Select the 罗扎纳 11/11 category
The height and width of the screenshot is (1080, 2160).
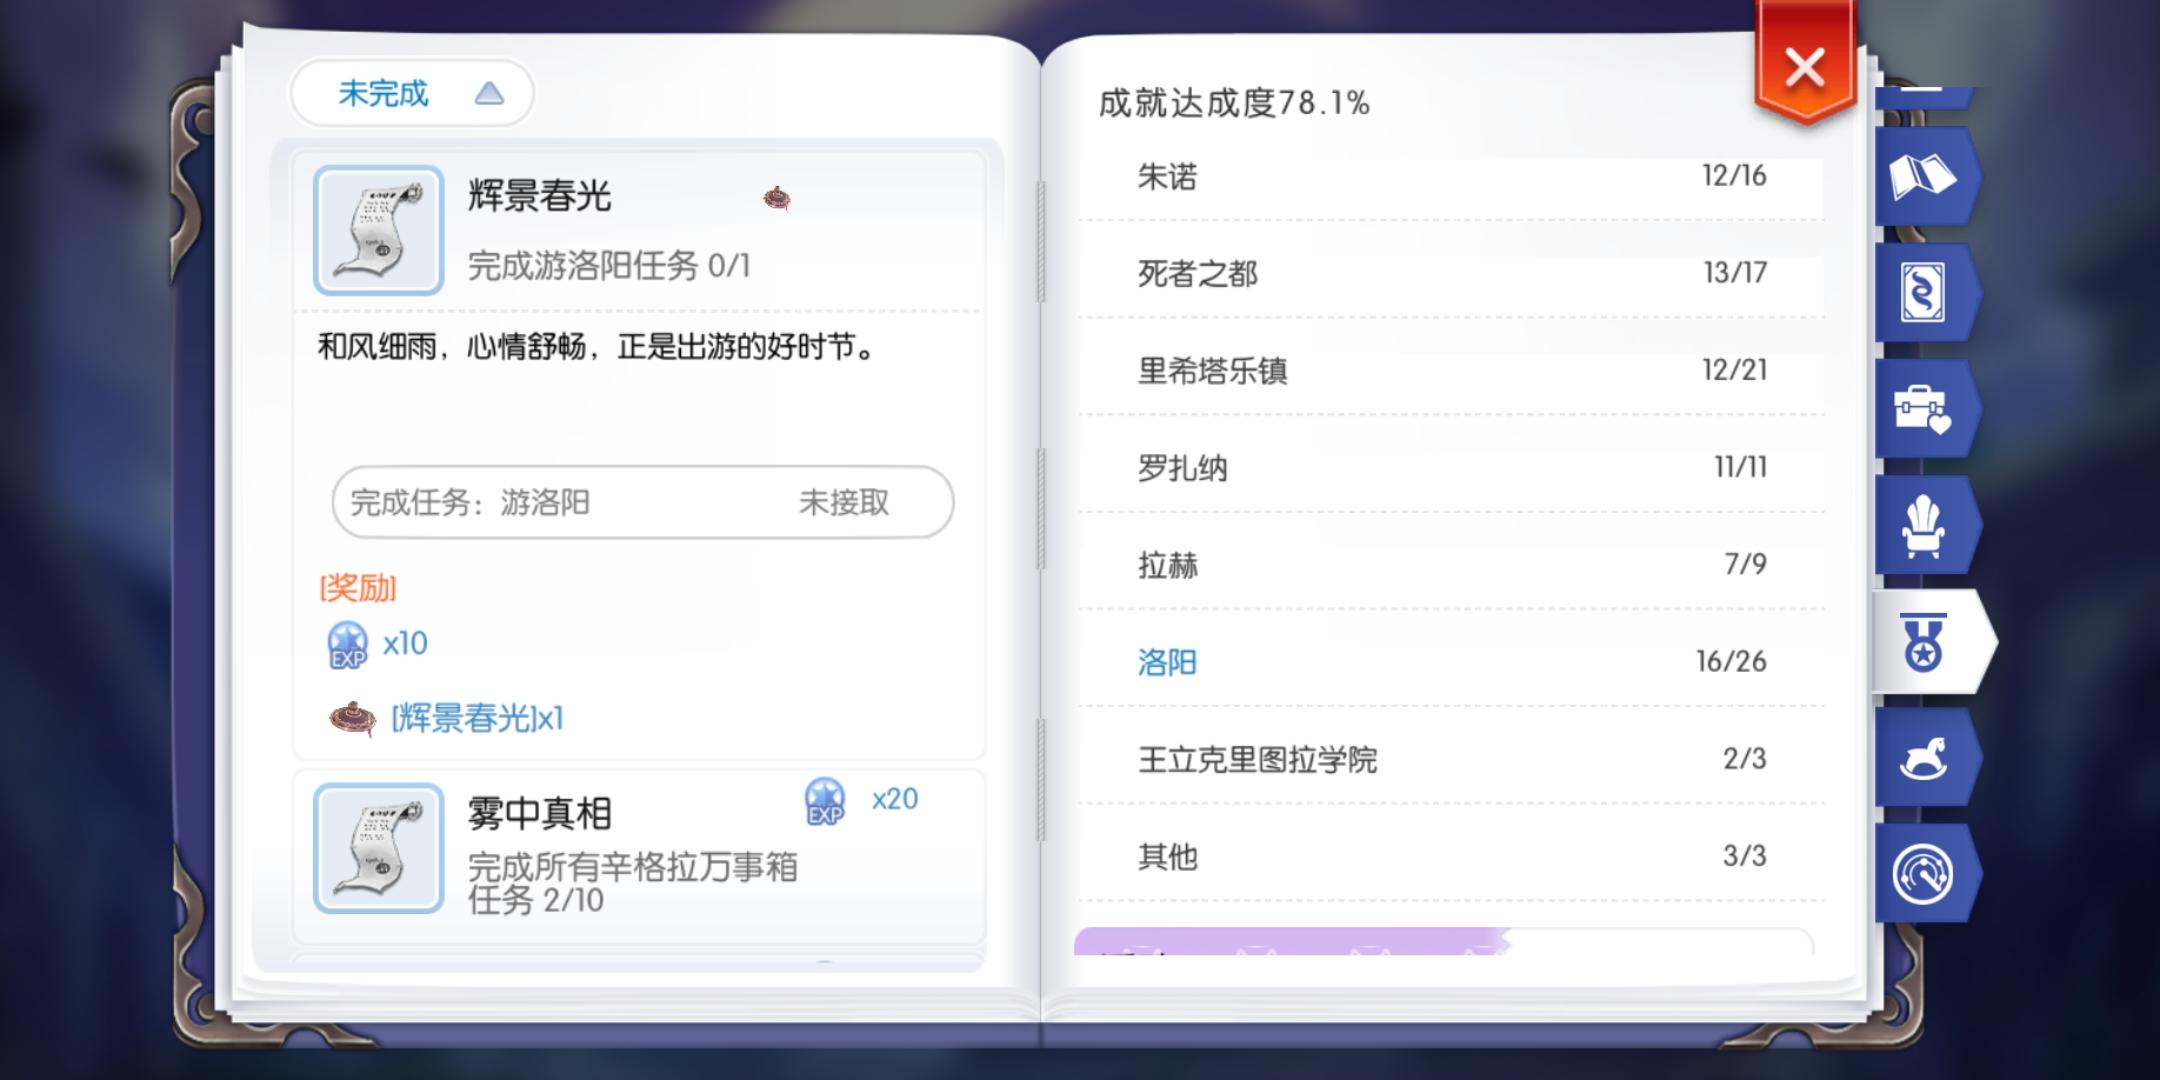tap(1451, 467)
